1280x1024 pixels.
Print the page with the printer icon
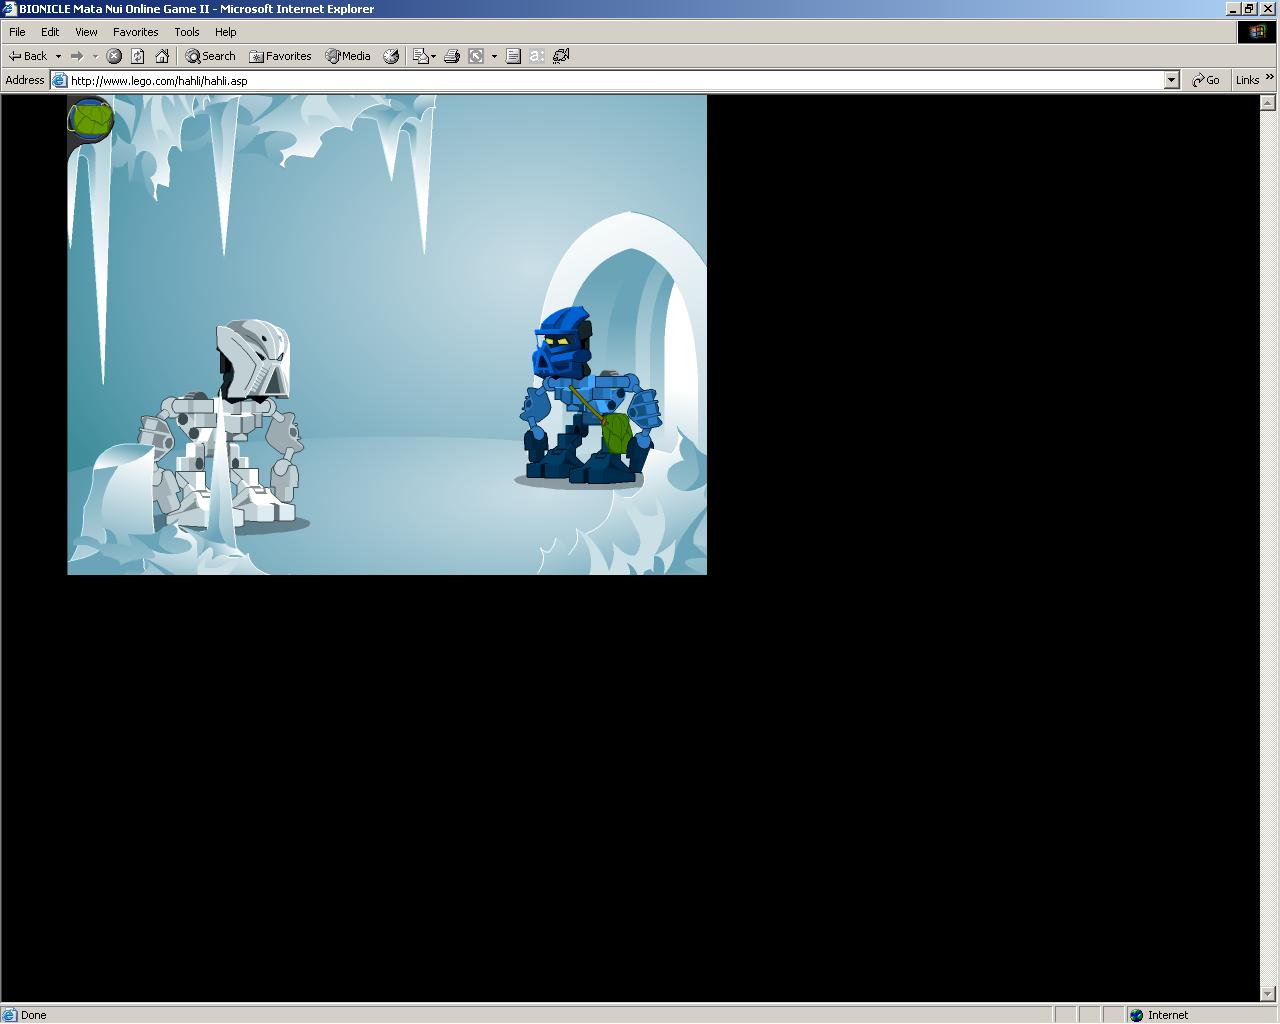pyautogui.click(x=451, y=56)
